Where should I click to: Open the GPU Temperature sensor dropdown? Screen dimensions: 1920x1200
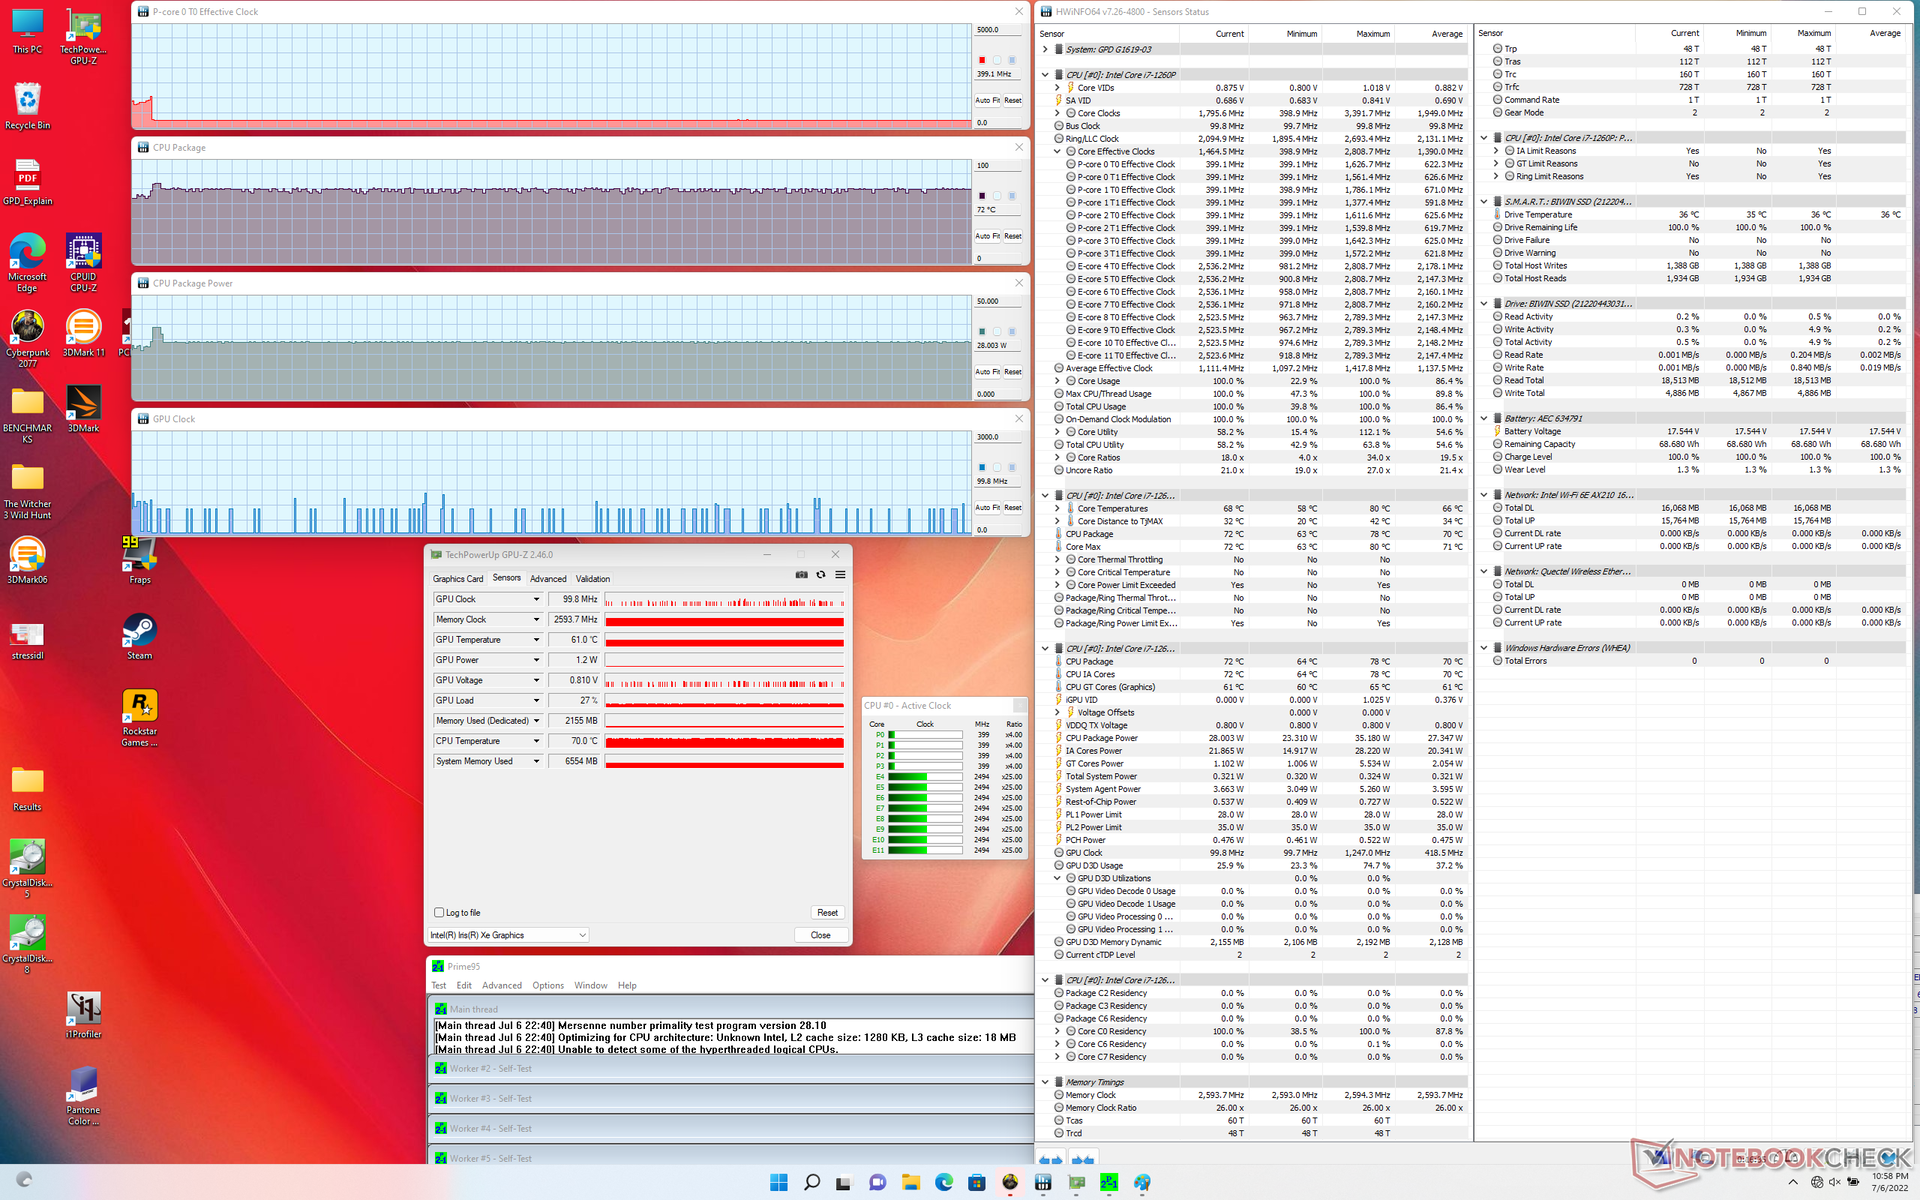coord(536,640)
